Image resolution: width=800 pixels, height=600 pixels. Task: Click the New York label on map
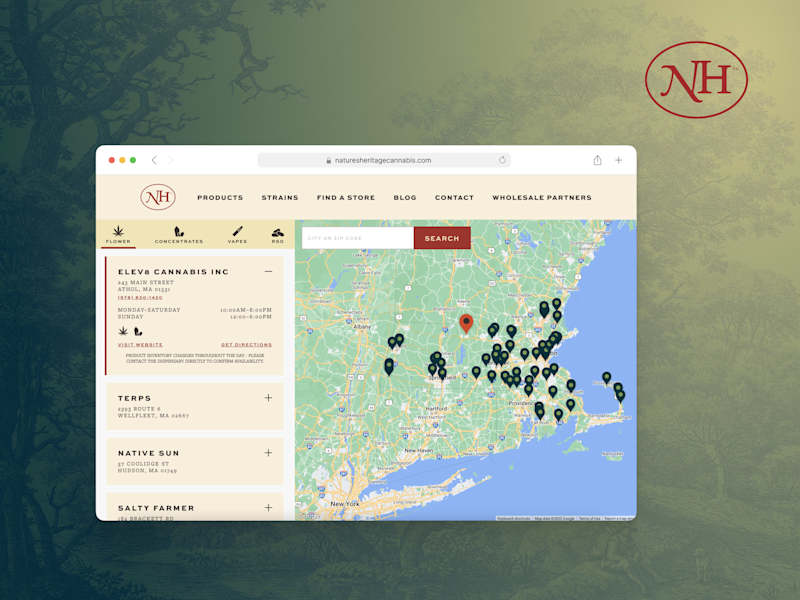click(344, 504)
